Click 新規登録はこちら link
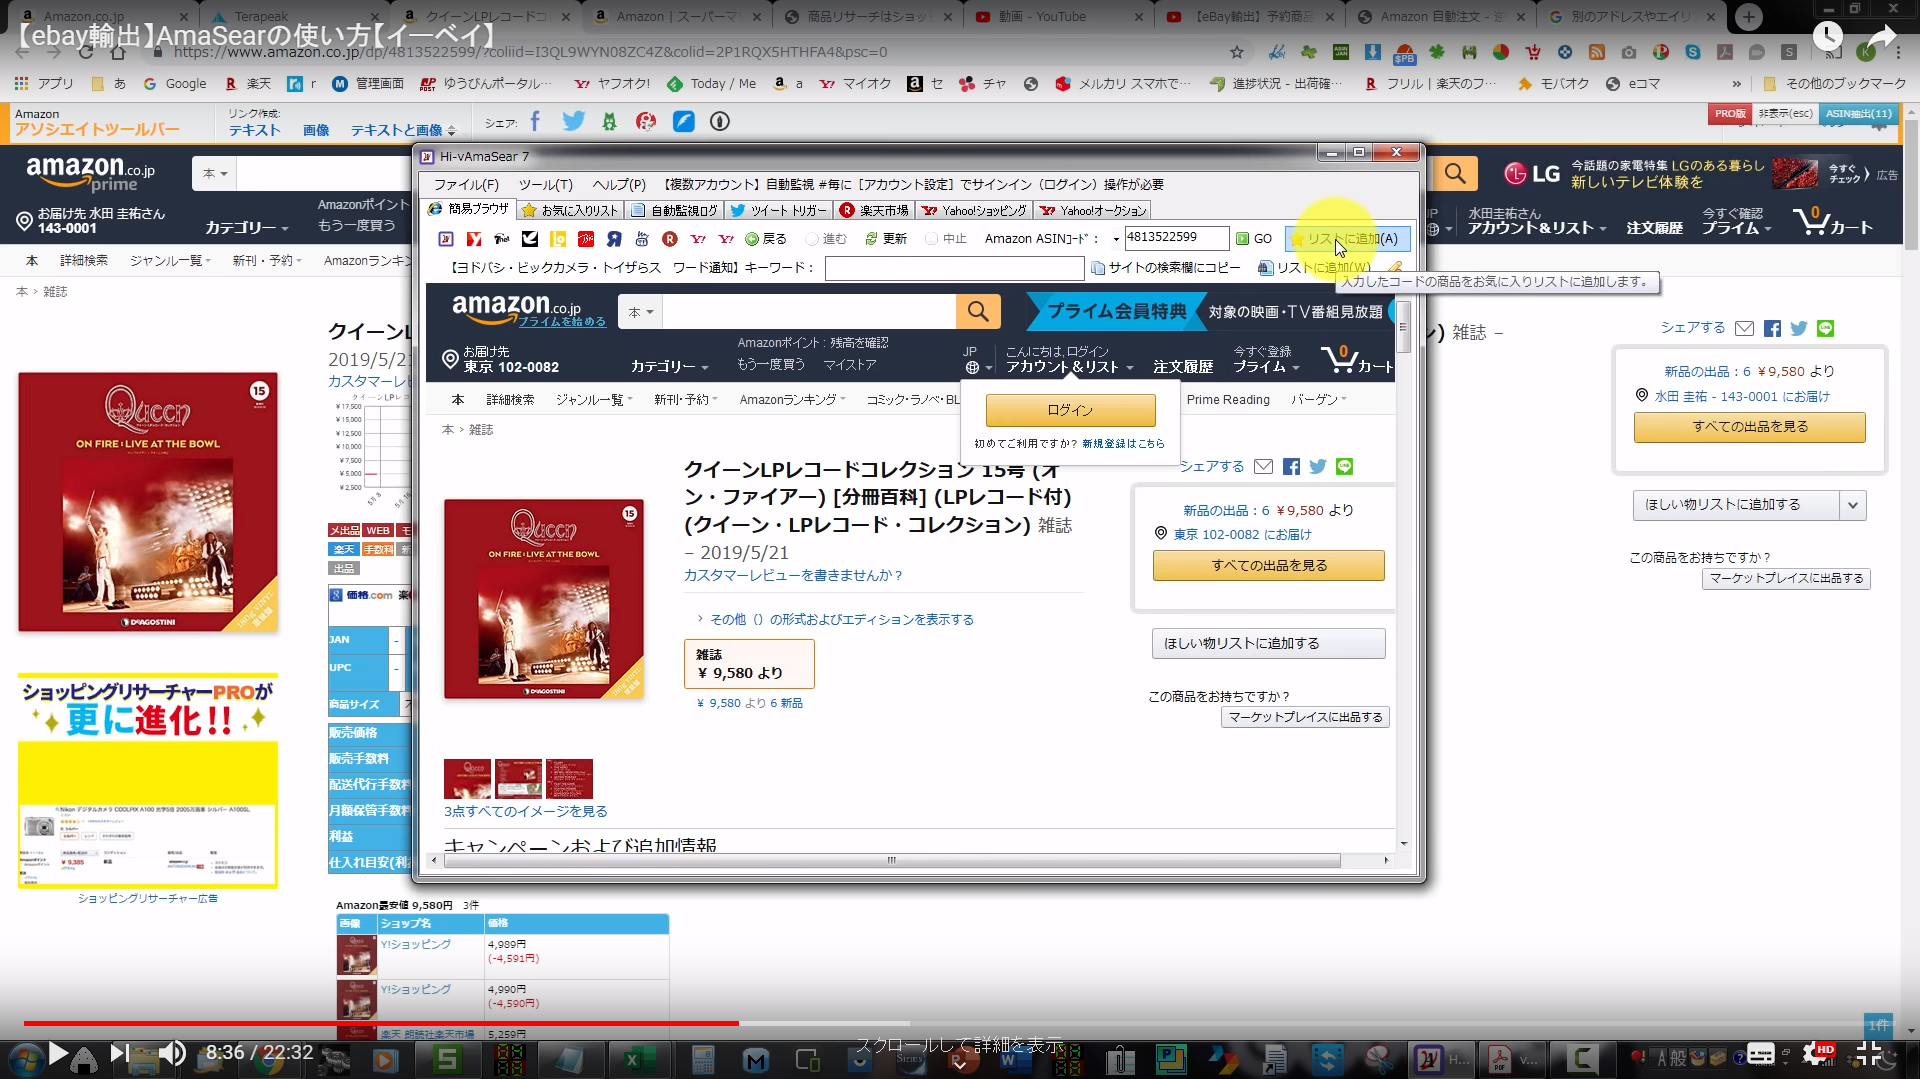This screenshot has height=1079, width=1920. (x=1123, y=444)
